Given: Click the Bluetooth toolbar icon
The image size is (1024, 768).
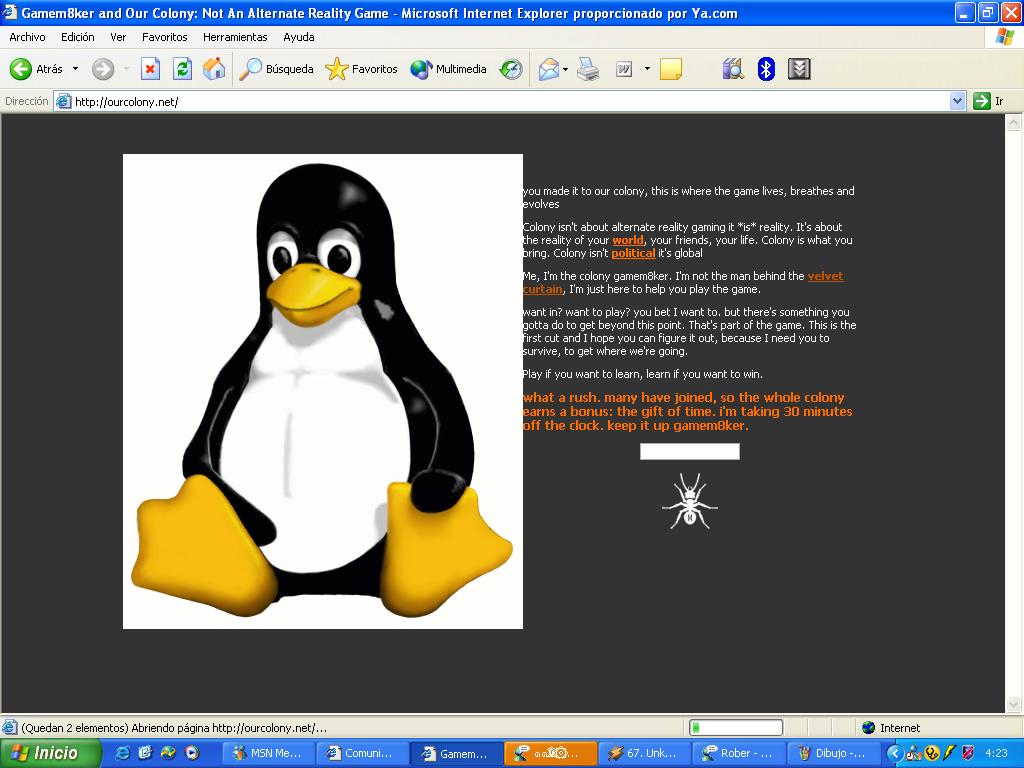Looking at the screenshot, I should pyautogui.click(x=766, y=69).
